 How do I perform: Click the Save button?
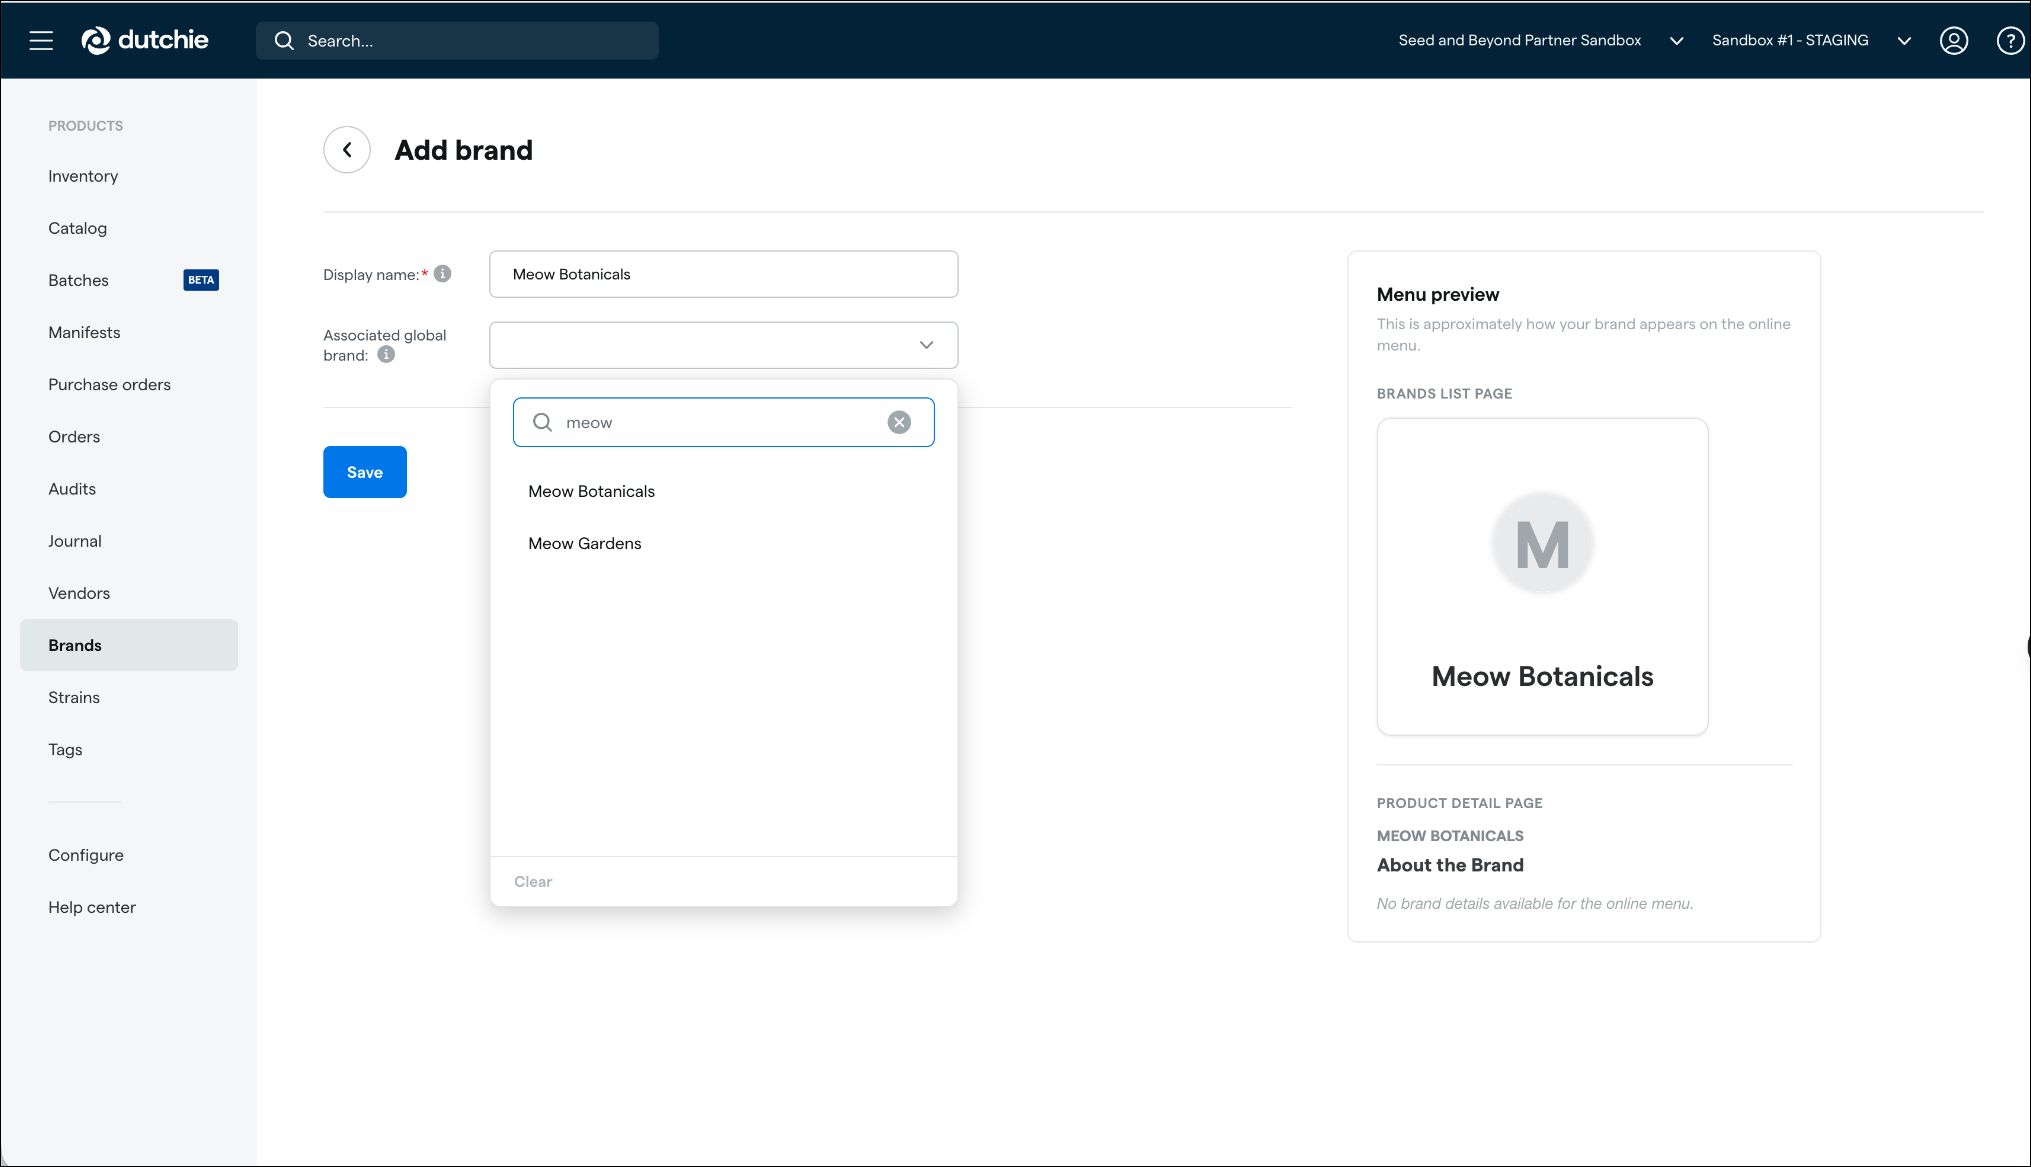coord(365,472)
